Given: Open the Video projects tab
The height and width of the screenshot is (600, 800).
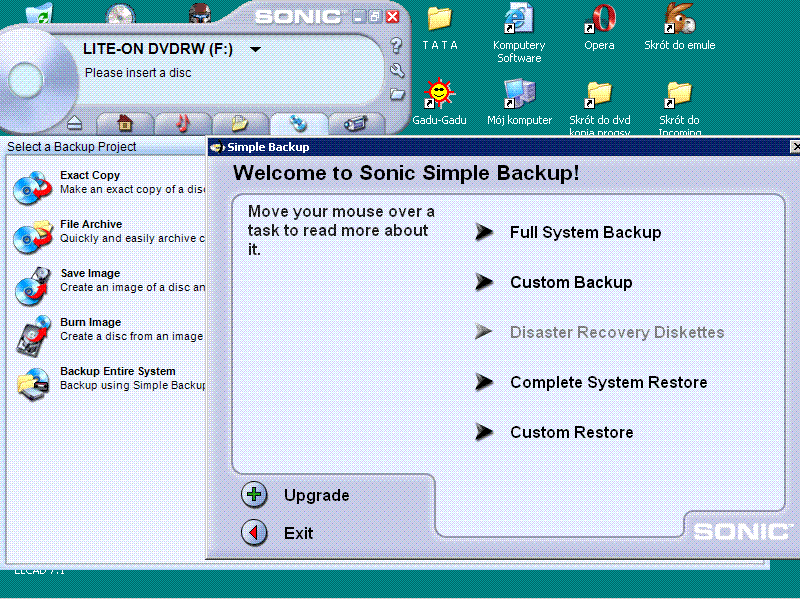Looking at the screenshot, I should [x=355, y=122].
